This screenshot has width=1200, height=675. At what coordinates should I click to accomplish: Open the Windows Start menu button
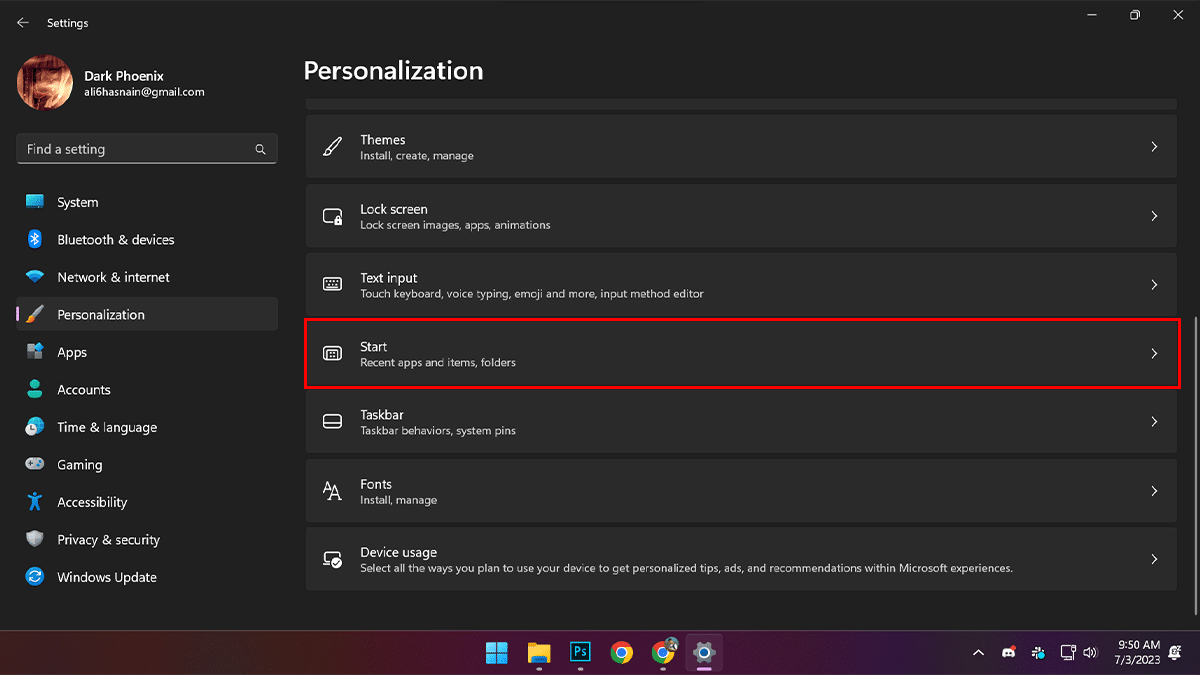point(496,653)
